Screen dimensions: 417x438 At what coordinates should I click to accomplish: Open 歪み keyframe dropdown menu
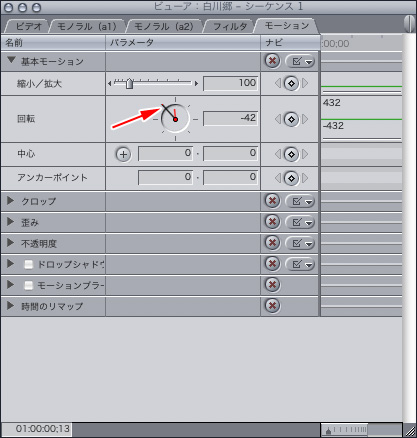[300, 222]
